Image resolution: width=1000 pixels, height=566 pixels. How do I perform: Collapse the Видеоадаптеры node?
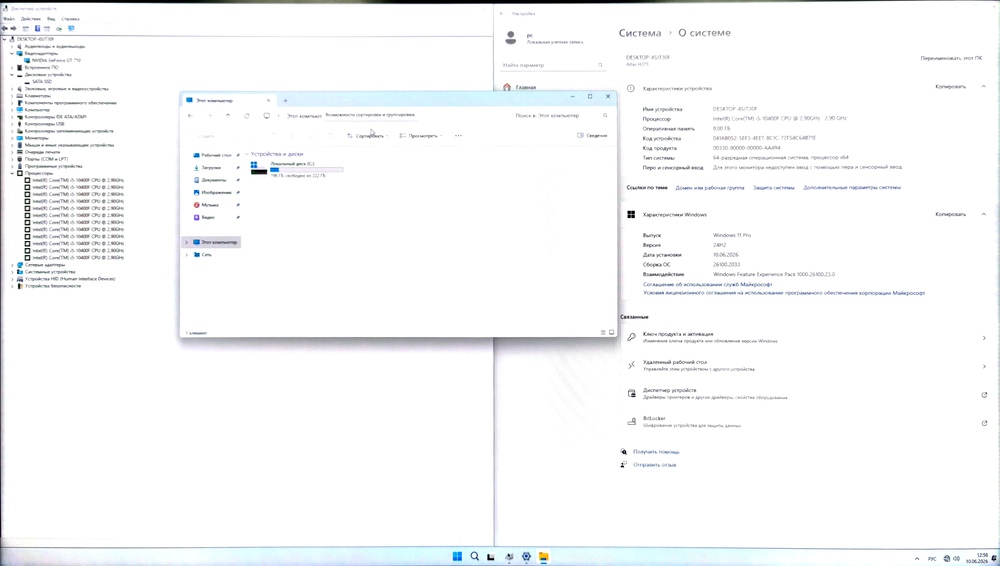point(11,54)
